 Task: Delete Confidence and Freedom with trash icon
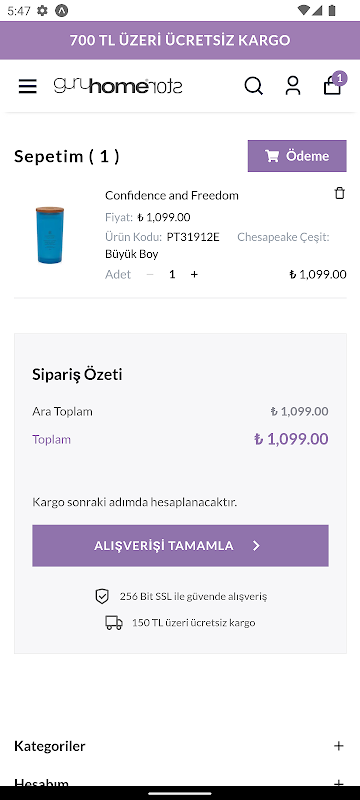click(x=340, y=193)
